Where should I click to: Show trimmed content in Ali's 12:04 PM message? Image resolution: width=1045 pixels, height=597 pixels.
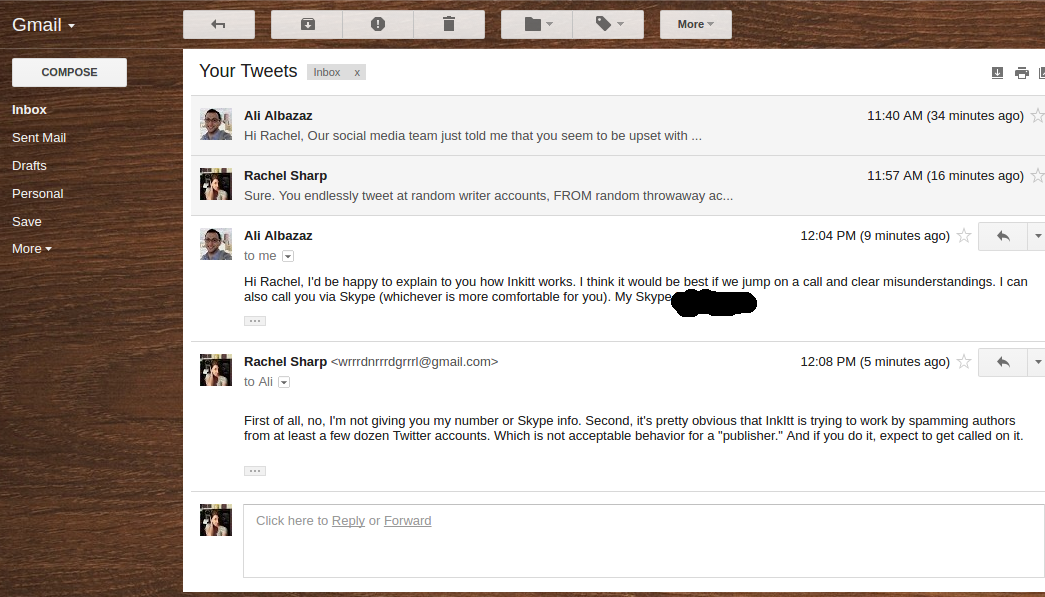(254, 320)
